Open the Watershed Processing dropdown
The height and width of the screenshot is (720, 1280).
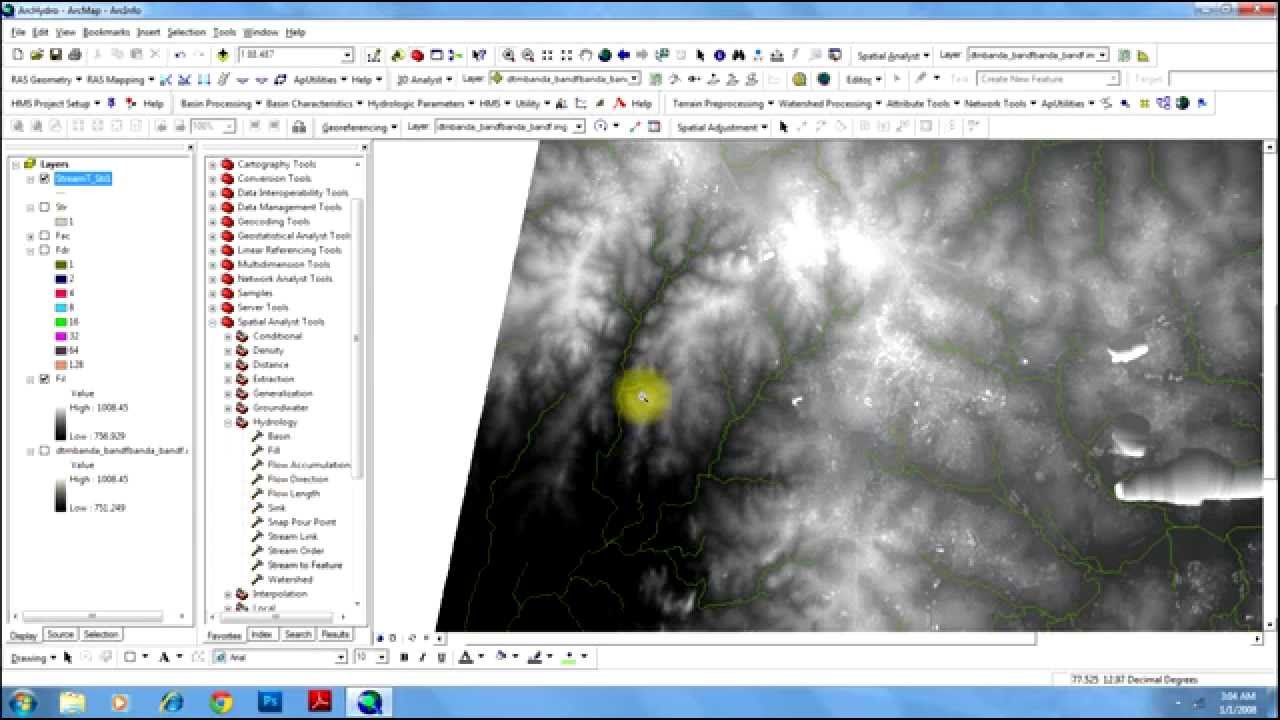pyautogui.click(x=829, y=103)
